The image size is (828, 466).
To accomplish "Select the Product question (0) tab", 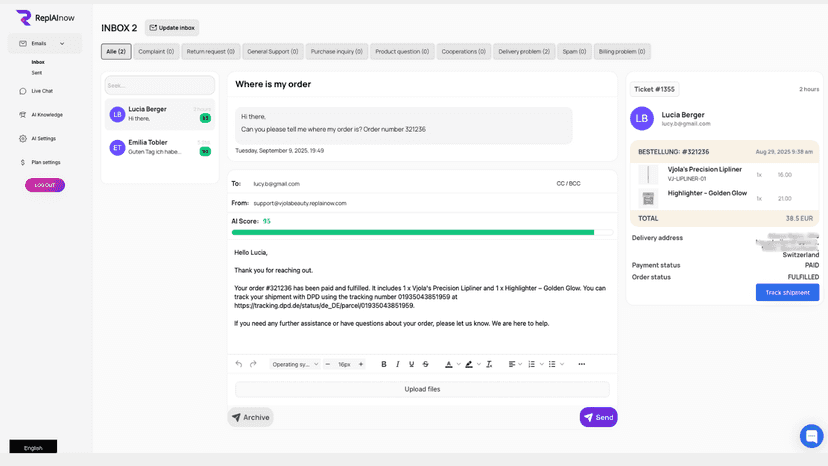I will 402,51.
